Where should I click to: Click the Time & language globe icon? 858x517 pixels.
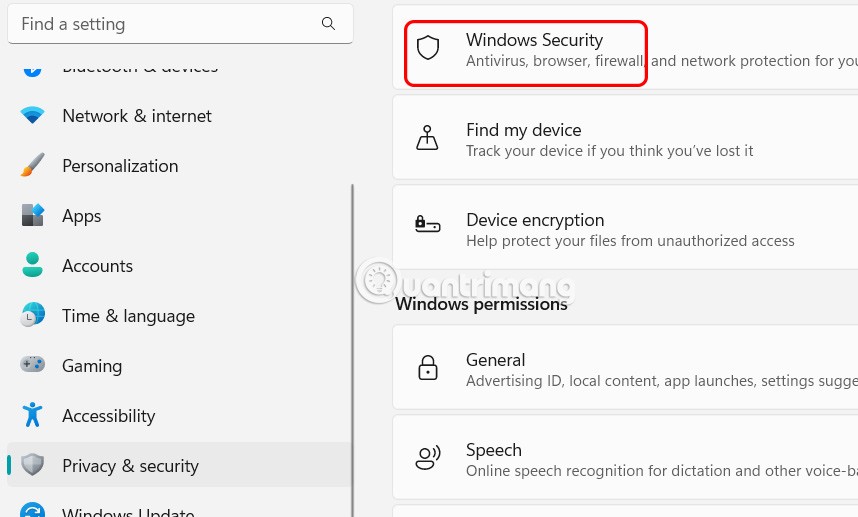point(33,316)
